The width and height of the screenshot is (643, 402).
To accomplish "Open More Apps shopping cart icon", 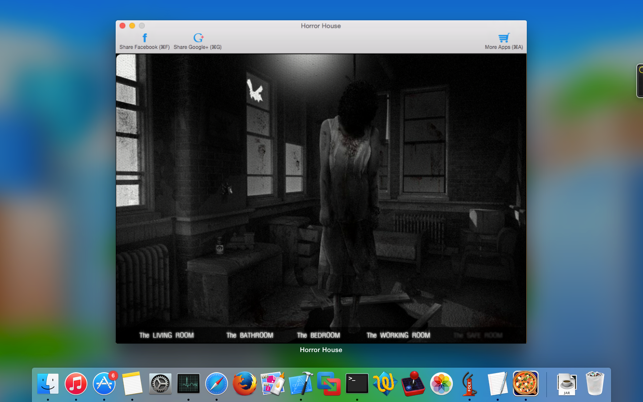I will [x=504, y=38].
